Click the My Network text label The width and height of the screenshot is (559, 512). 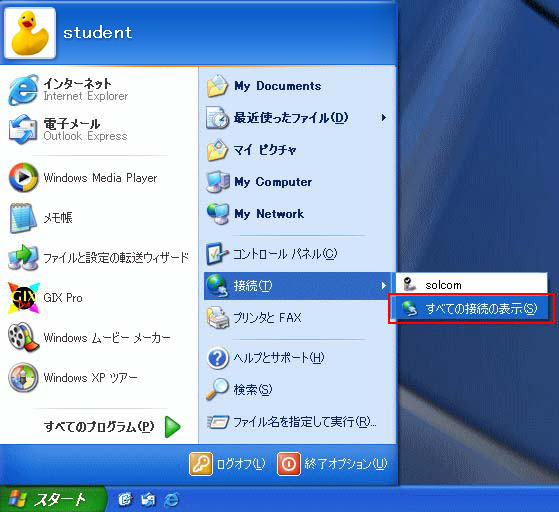pyautogui.click(x=269, y=214)
